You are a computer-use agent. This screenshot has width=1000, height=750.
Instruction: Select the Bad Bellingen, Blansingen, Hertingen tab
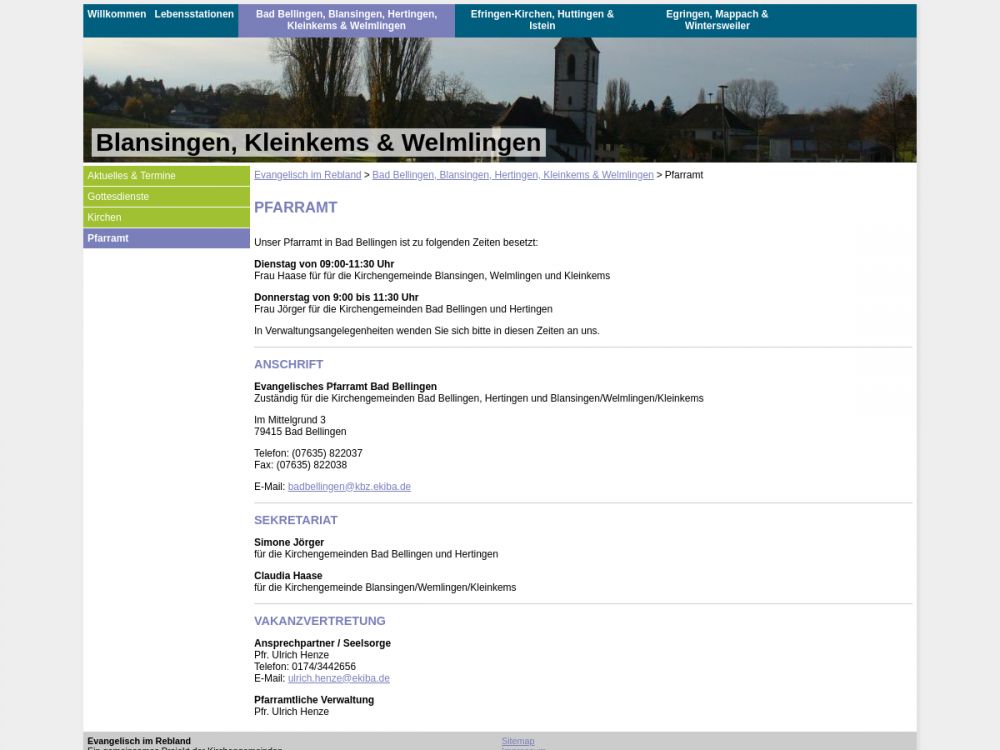(x=346, y=20)
